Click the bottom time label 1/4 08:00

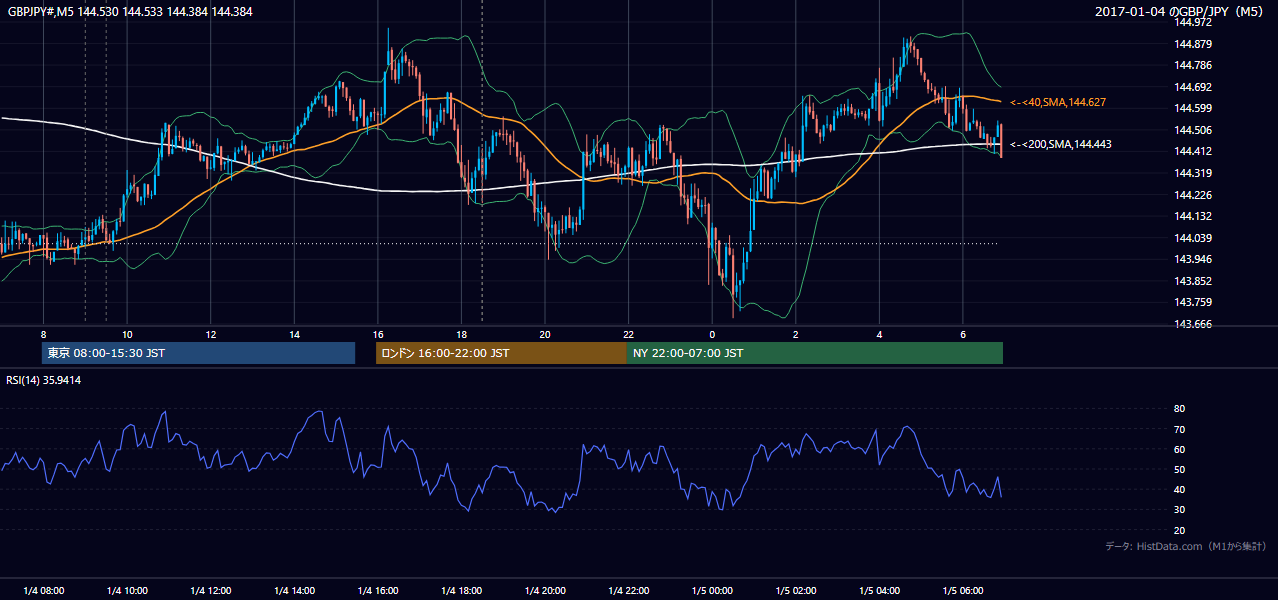click(43, 591)
